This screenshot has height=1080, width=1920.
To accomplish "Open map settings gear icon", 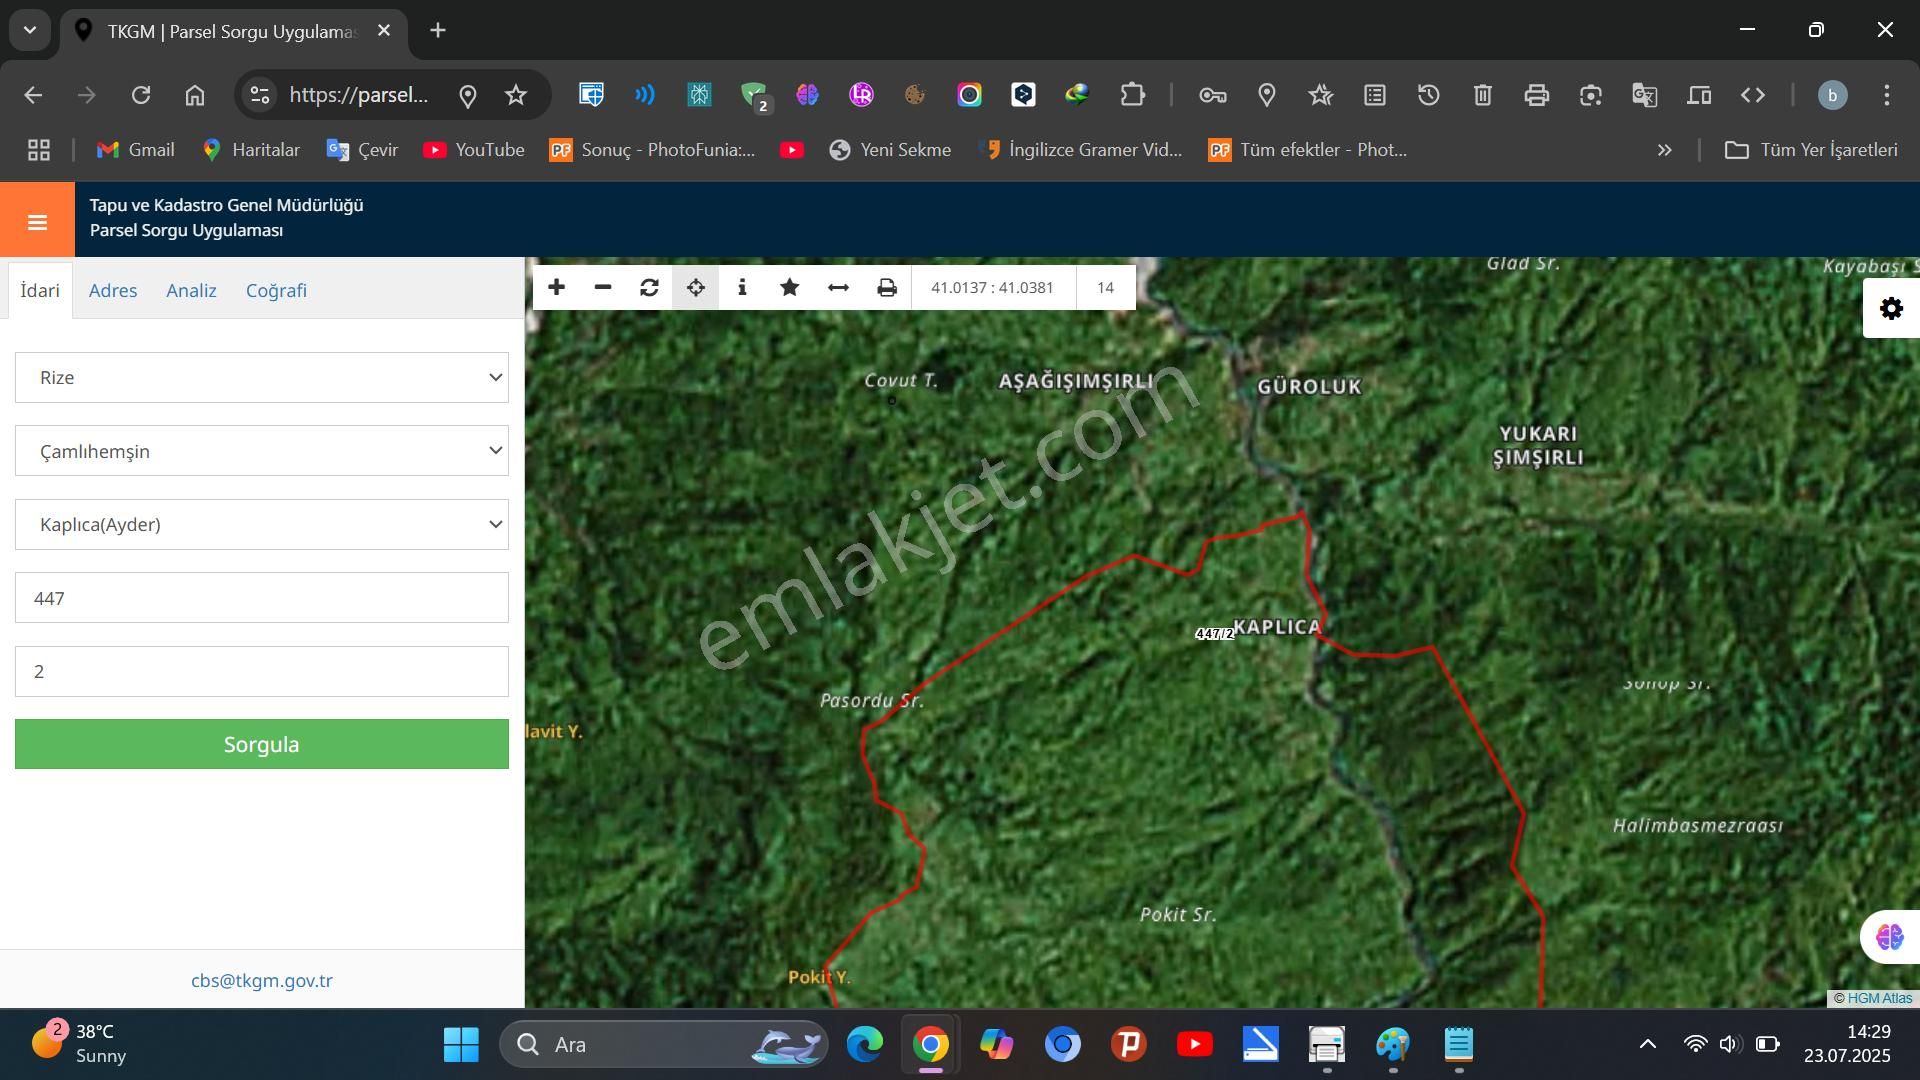I will pos(1891,308).
